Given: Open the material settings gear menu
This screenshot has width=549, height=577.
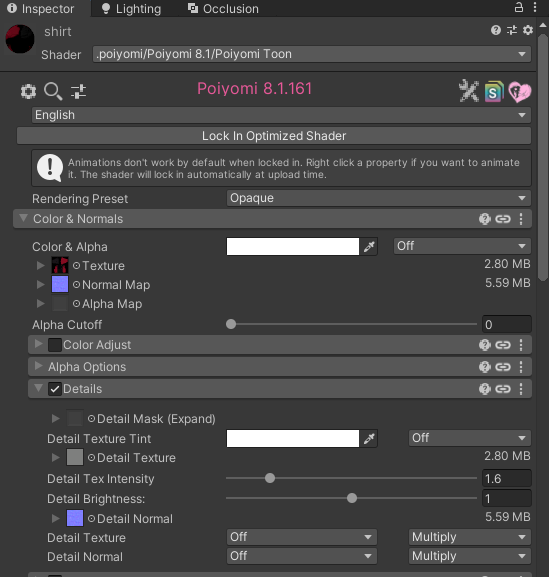Looking at the screenshot, I should point(528,30).
